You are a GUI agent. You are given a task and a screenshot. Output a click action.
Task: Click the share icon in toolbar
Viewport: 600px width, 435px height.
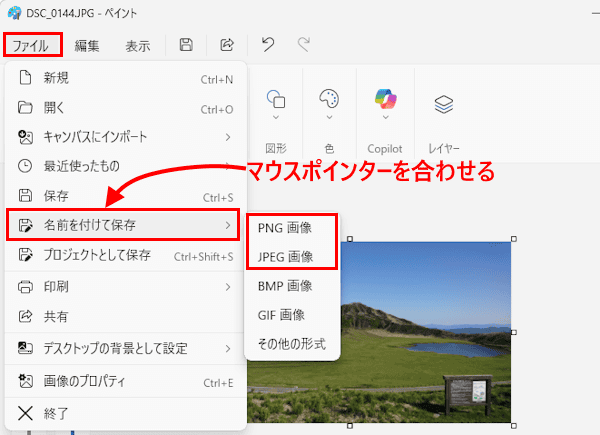[x=227, y=45]
